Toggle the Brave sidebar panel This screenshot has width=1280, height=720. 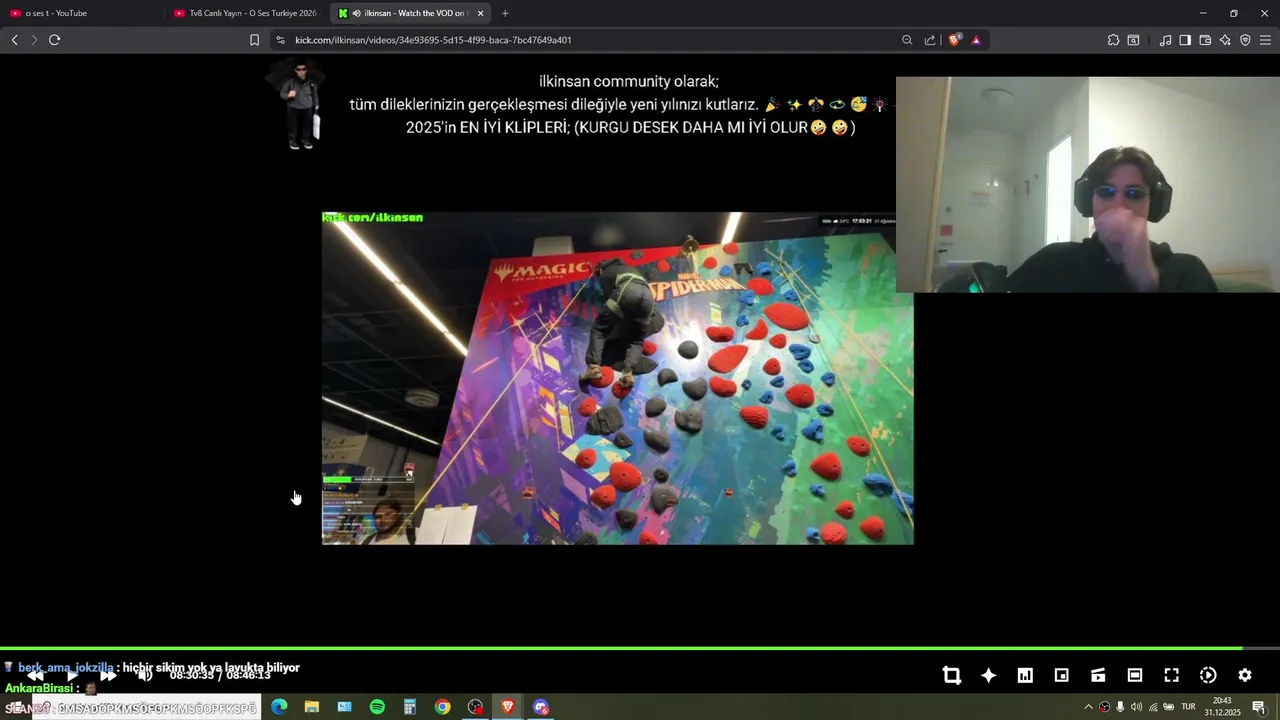[x=1185, y=40]
